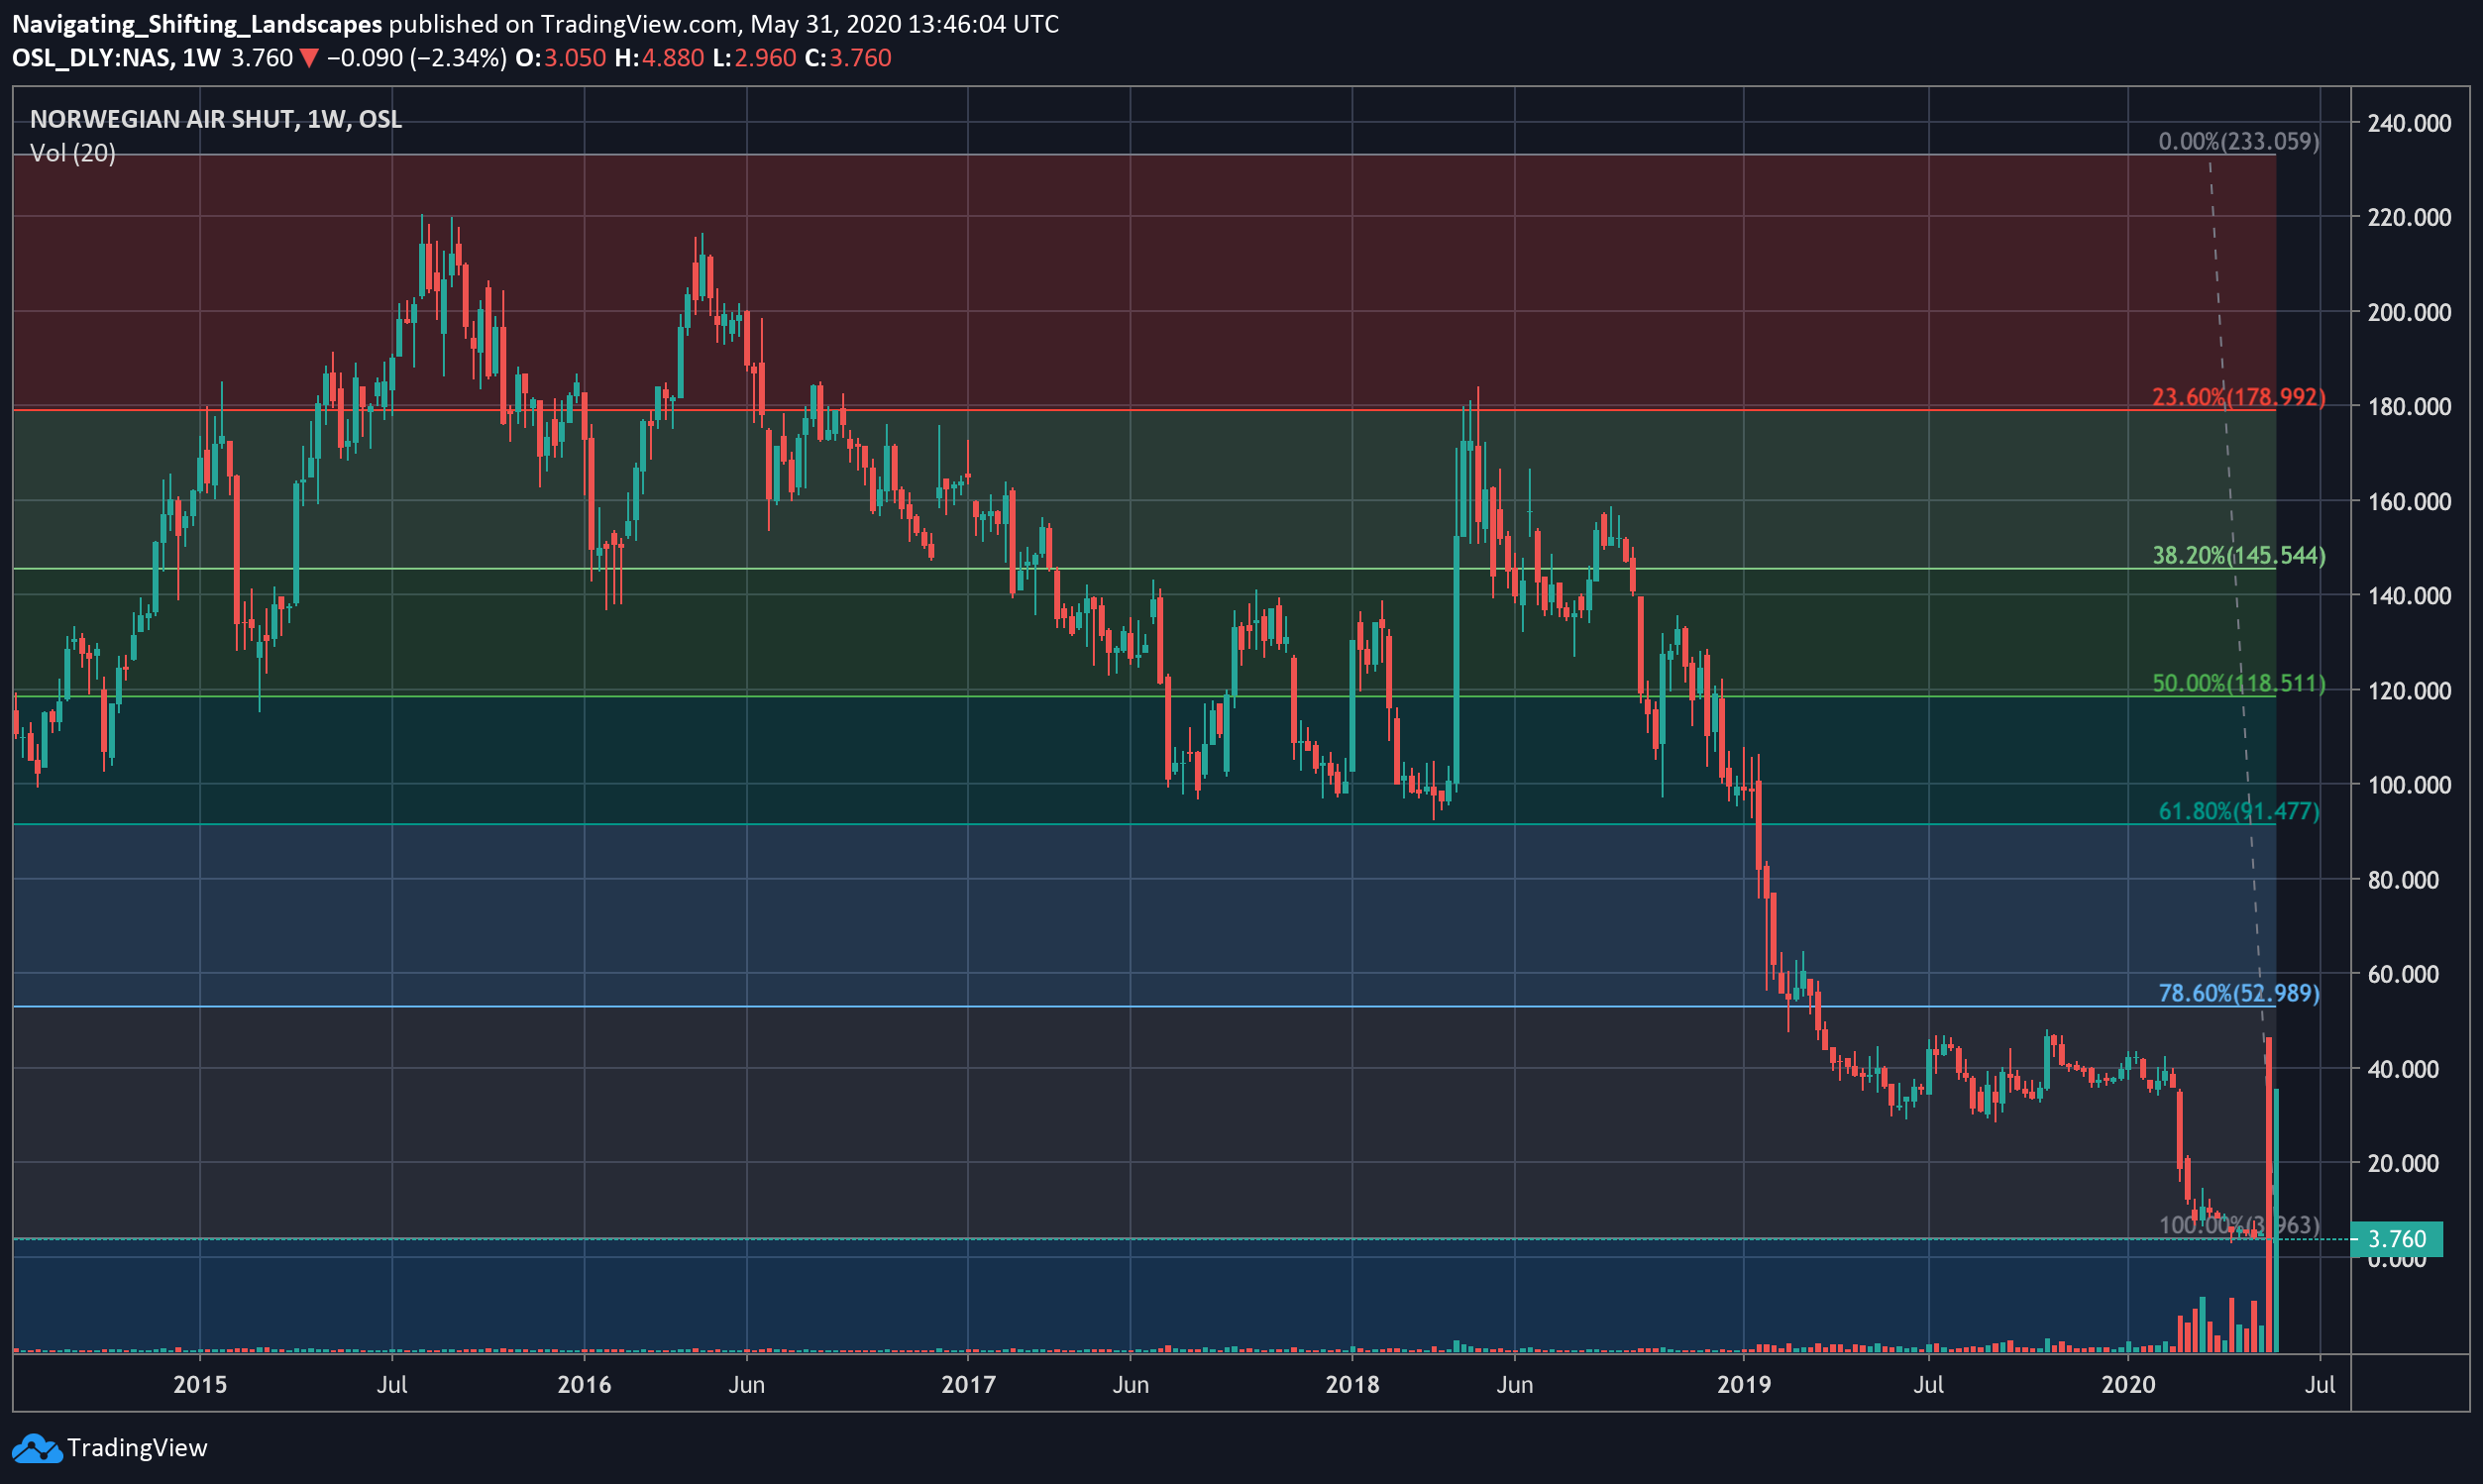Click the L:2.960 low price value

tap(754, 58)
